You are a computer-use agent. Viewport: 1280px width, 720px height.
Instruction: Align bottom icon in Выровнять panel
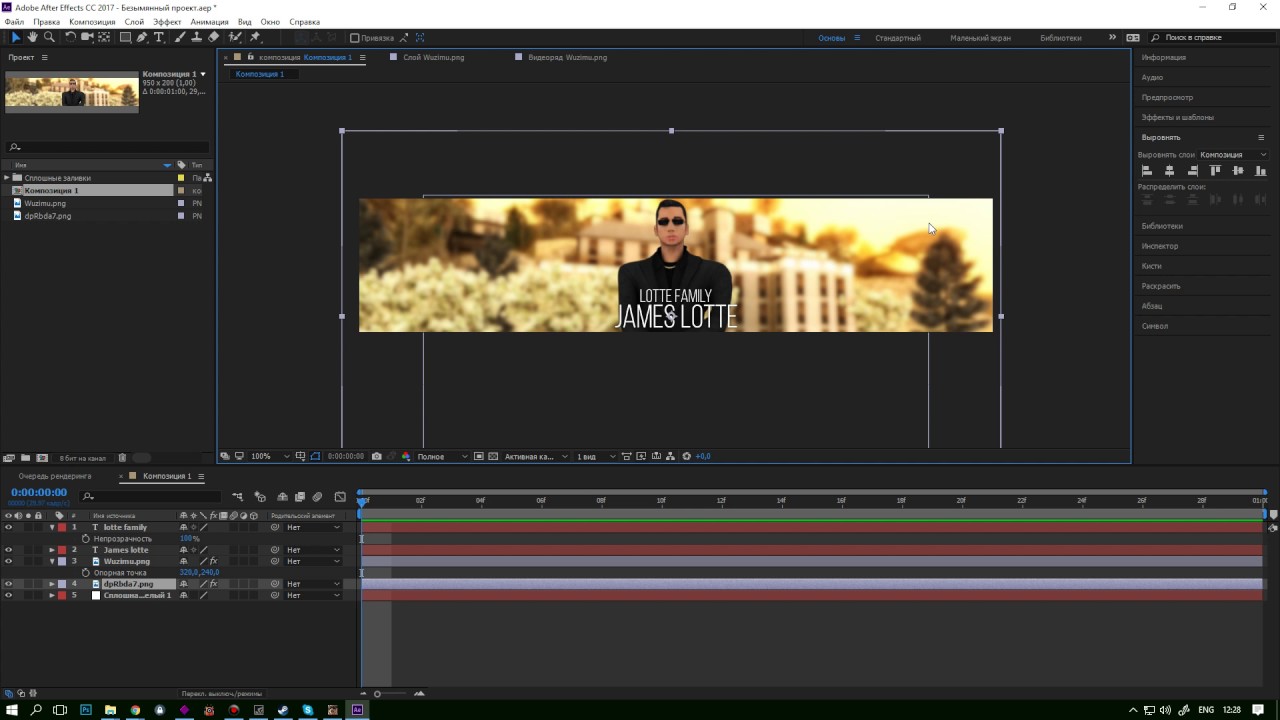(1260, 171)
